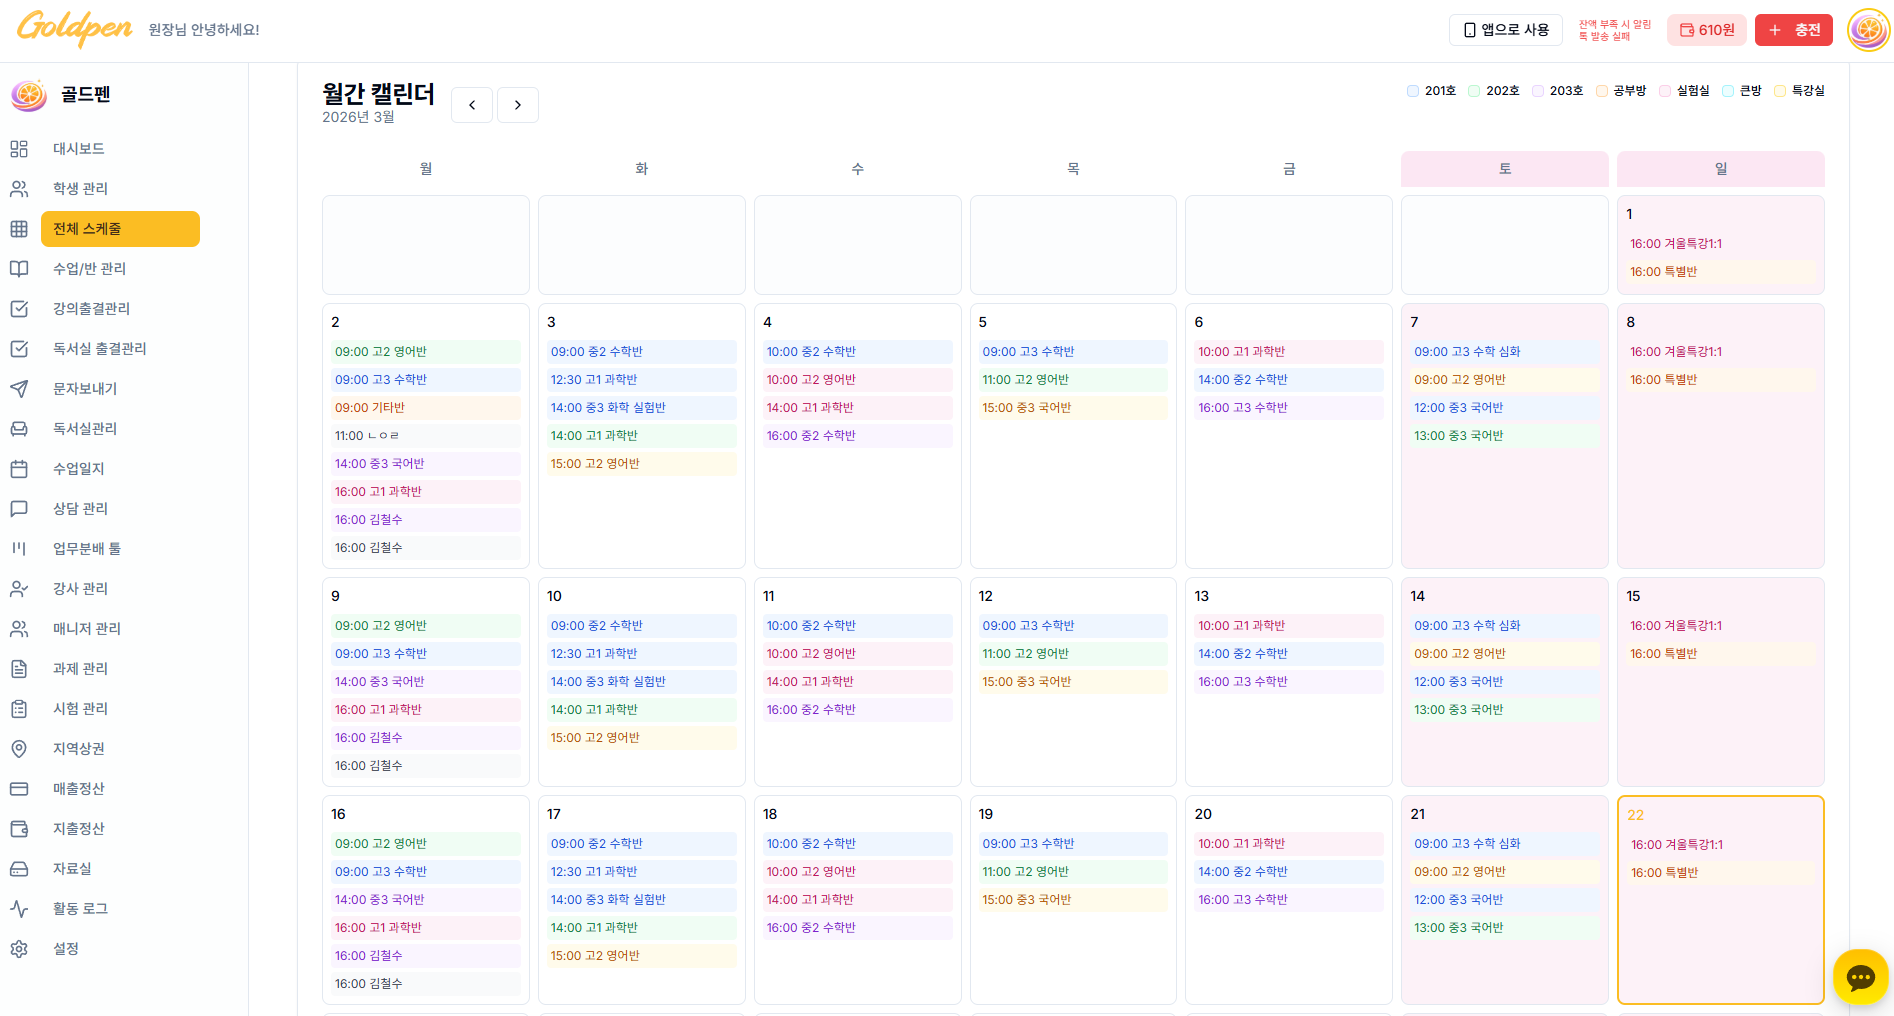This screenshot has width=1894, height=1016.
Task: Open the 09:00 기타반 event on March 2
Action: (x=425, y=408)
